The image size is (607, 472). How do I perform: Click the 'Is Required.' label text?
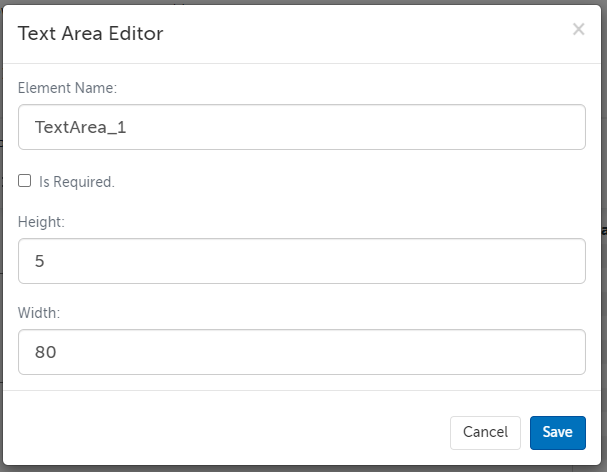tap(77, 182)
